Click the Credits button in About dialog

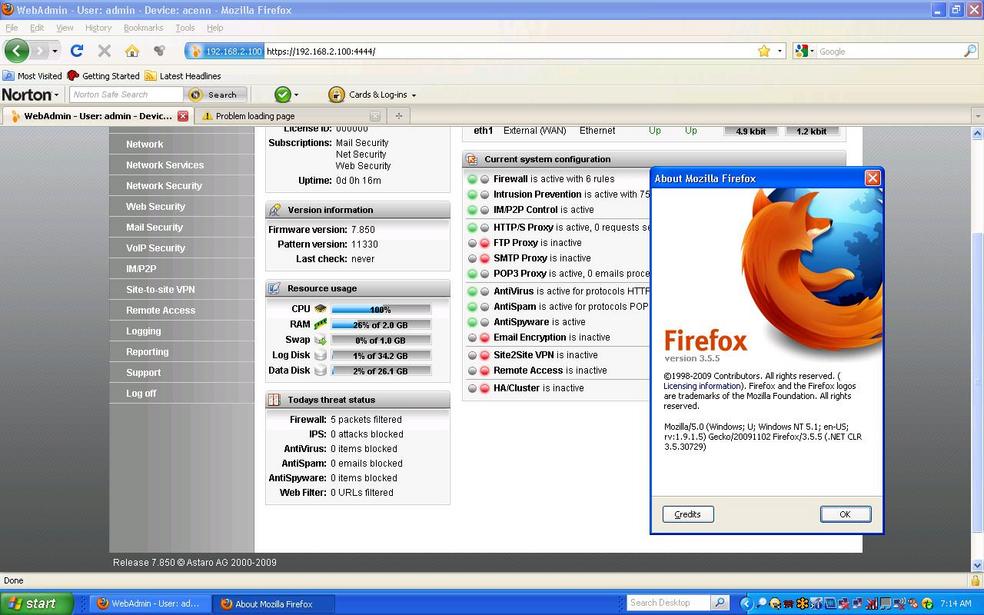(x=688, y=514)
